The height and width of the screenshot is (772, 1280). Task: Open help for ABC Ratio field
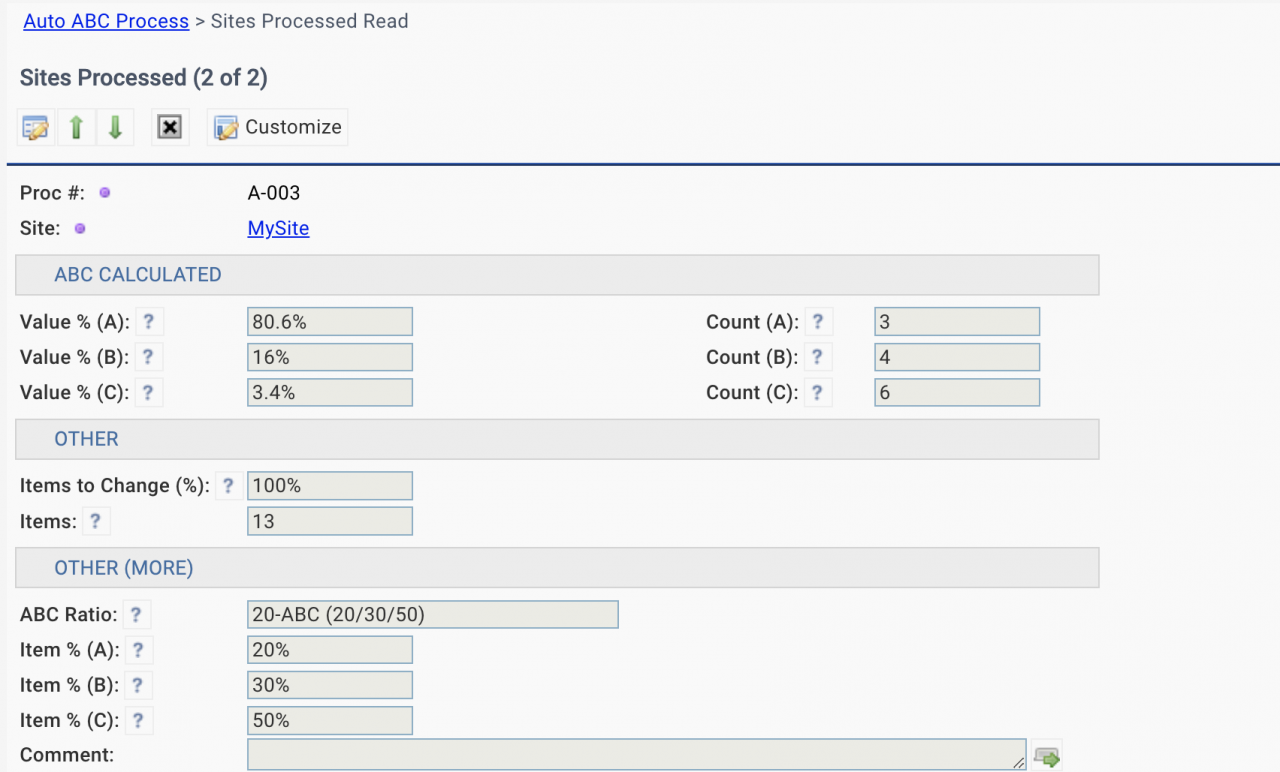pyautogui.click(x=136, y=615)
